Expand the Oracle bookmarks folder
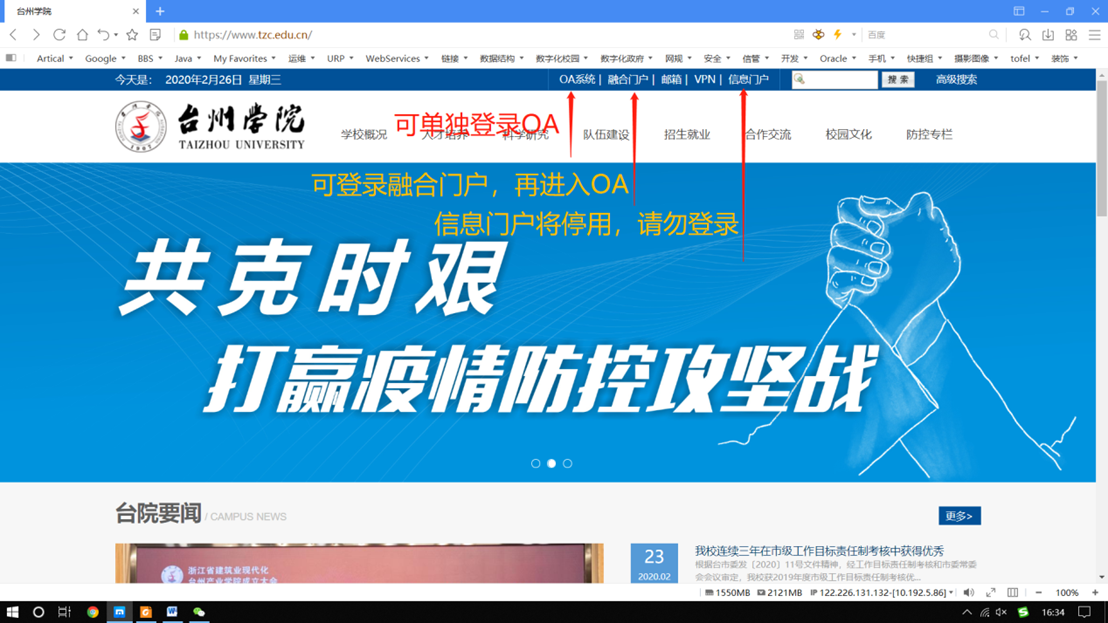This screenshot has height=623, width=1108. 838,59
